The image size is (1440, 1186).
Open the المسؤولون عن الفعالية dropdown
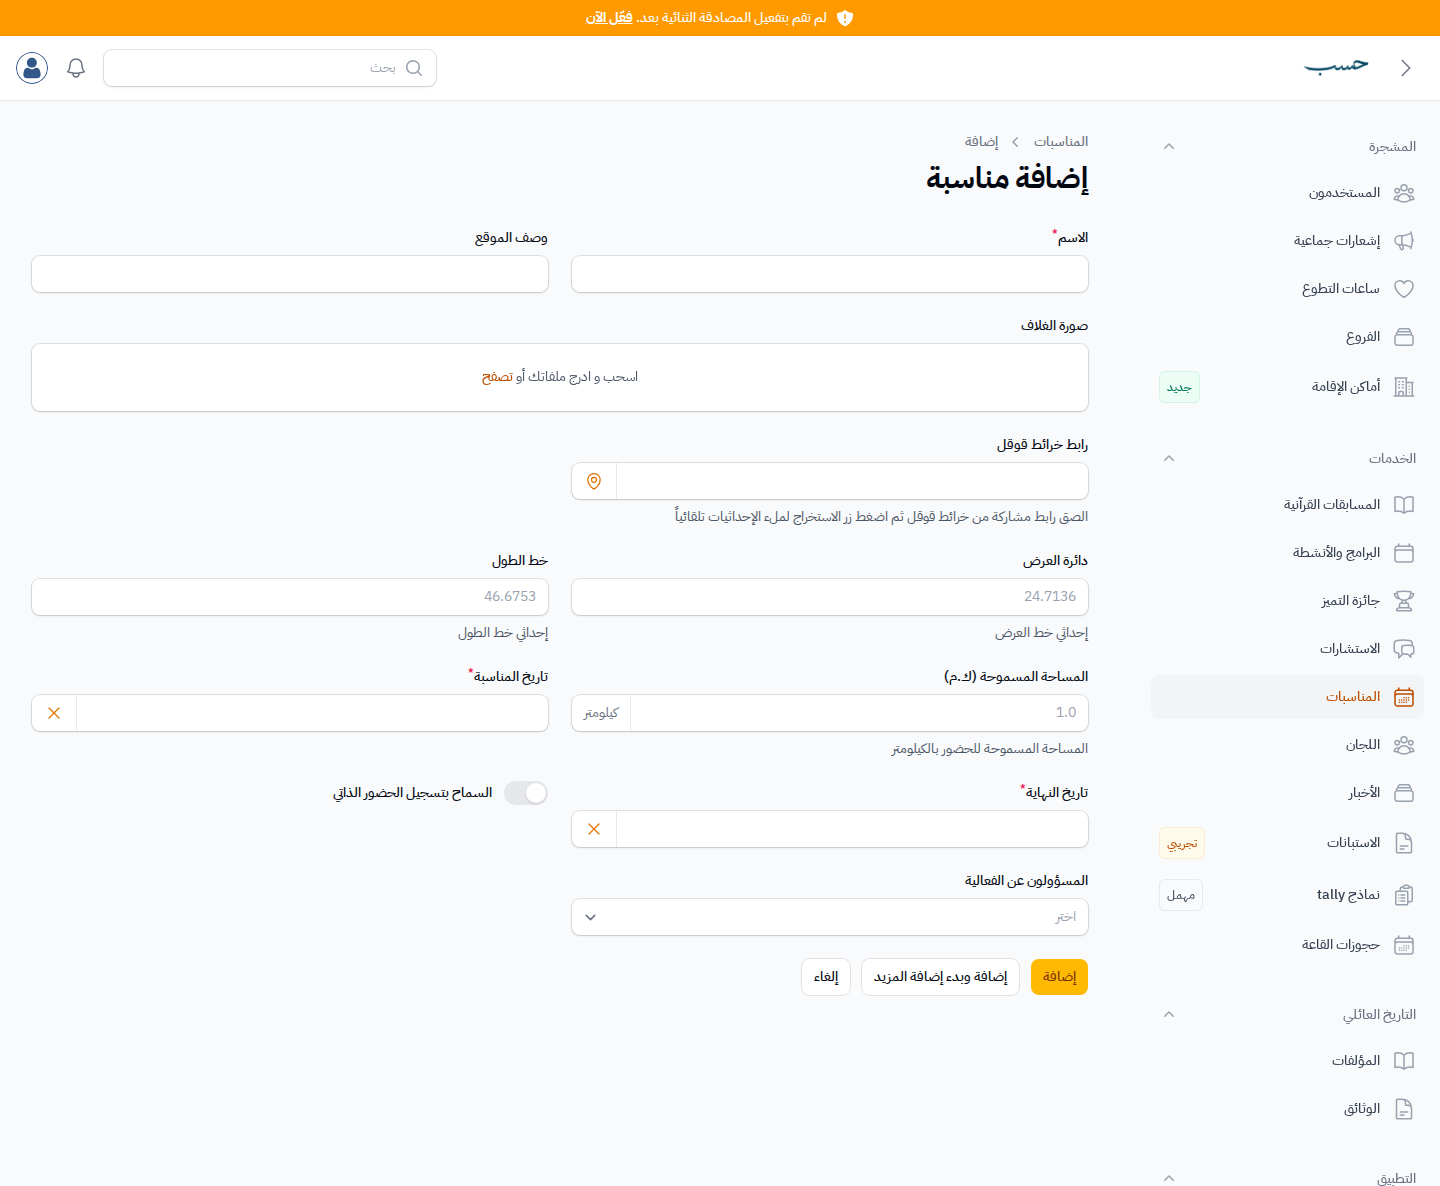coord(830,917)
